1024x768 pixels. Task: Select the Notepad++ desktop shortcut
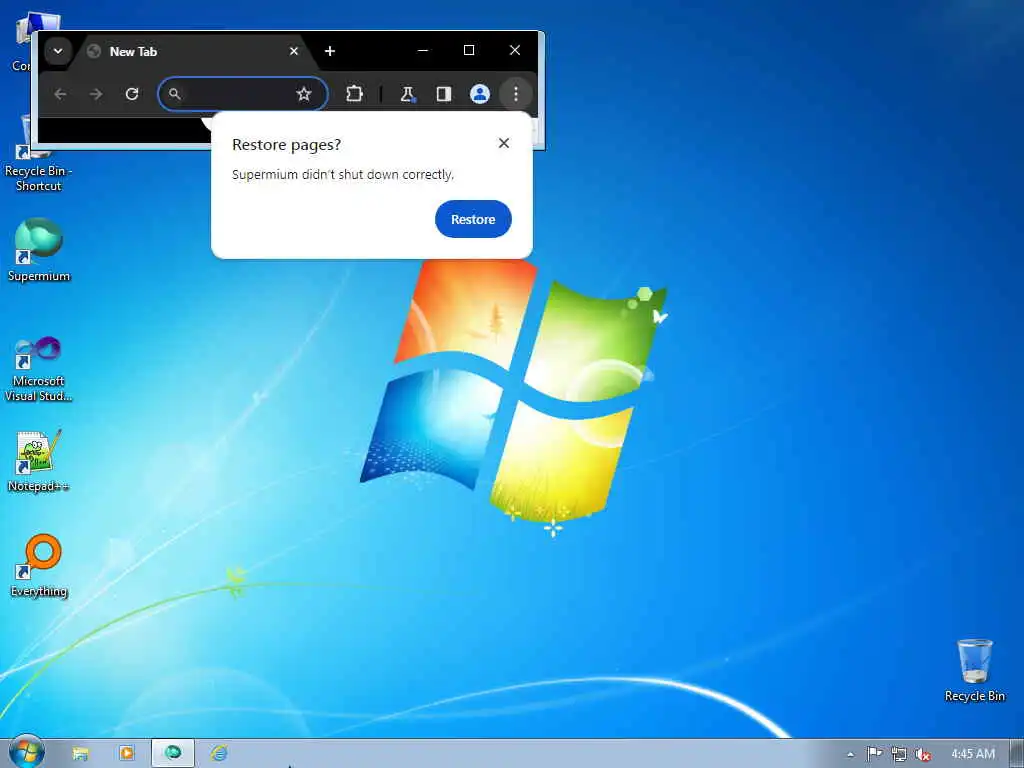coord(39,461)
